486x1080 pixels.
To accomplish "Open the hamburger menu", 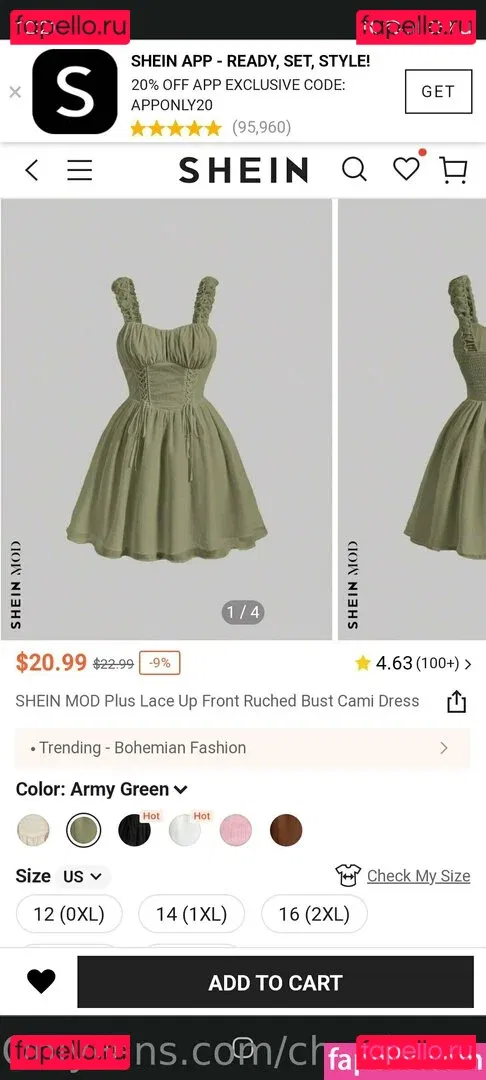I will [x=79, y=169].
